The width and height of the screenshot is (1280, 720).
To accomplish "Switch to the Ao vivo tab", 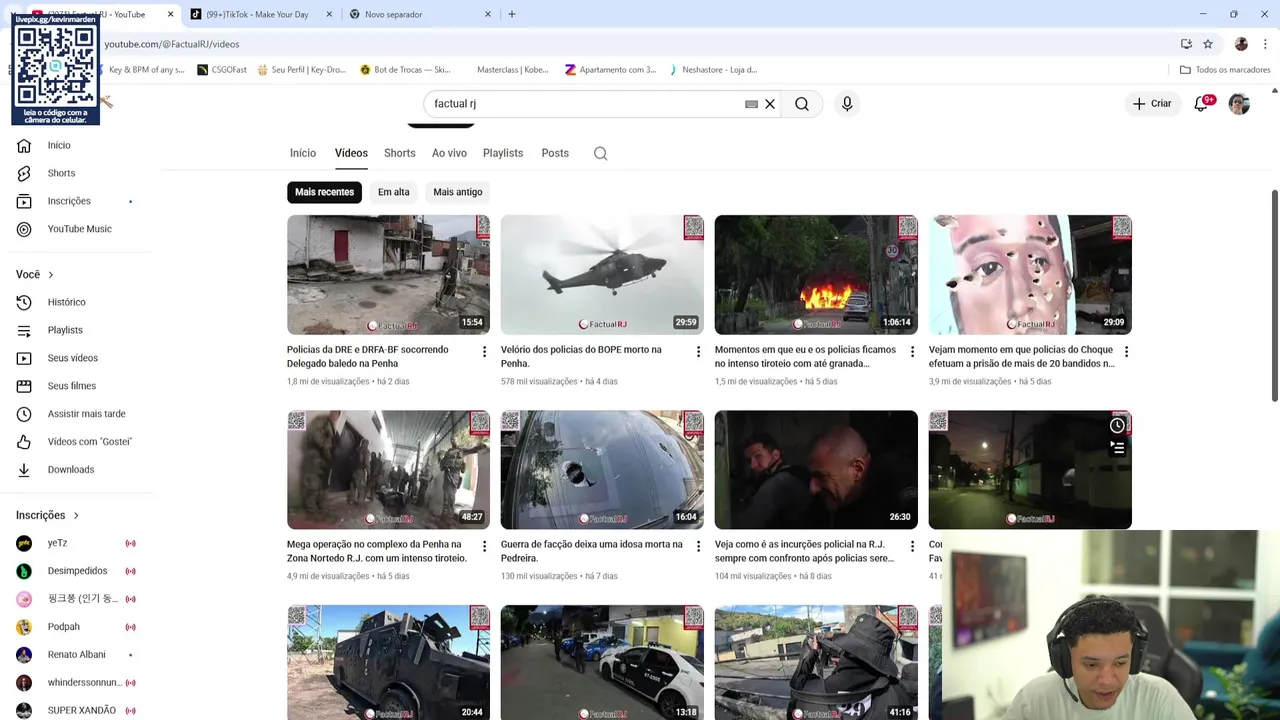I will [449, 153].
